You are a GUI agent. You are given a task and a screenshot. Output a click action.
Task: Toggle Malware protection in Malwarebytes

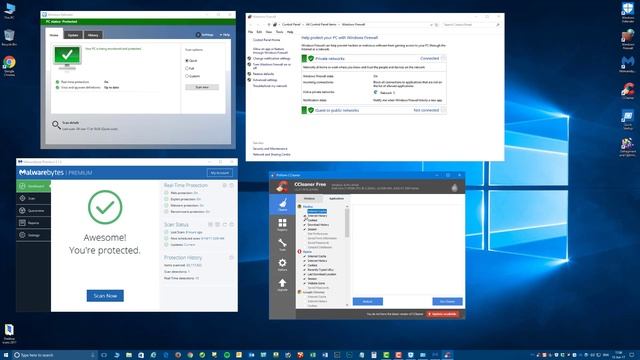(166, 205)
